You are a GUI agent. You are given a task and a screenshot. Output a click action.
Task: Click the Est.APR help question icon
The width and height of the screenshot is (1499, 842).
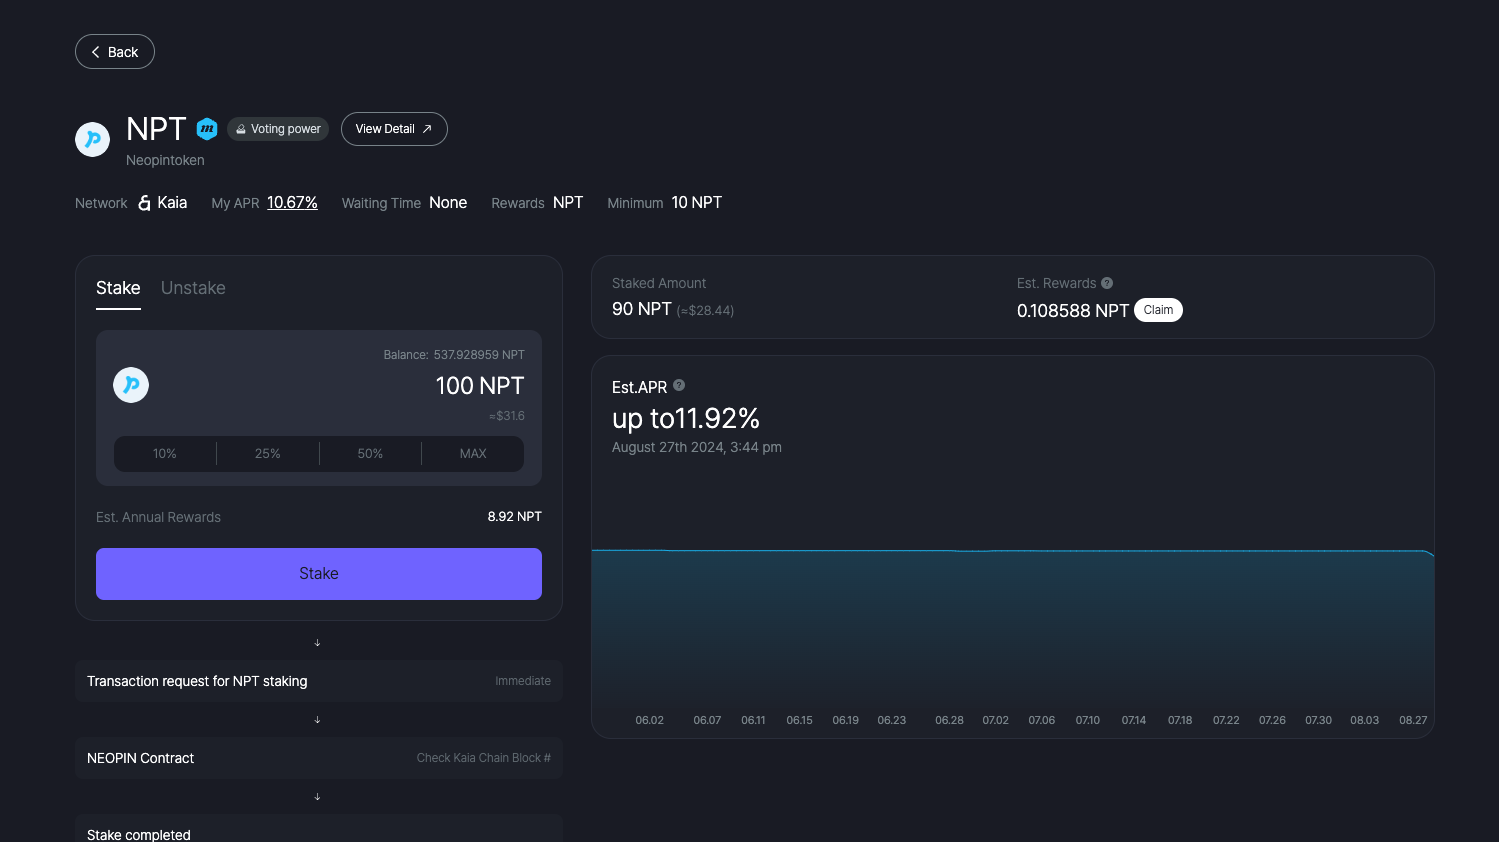[679, 385]
